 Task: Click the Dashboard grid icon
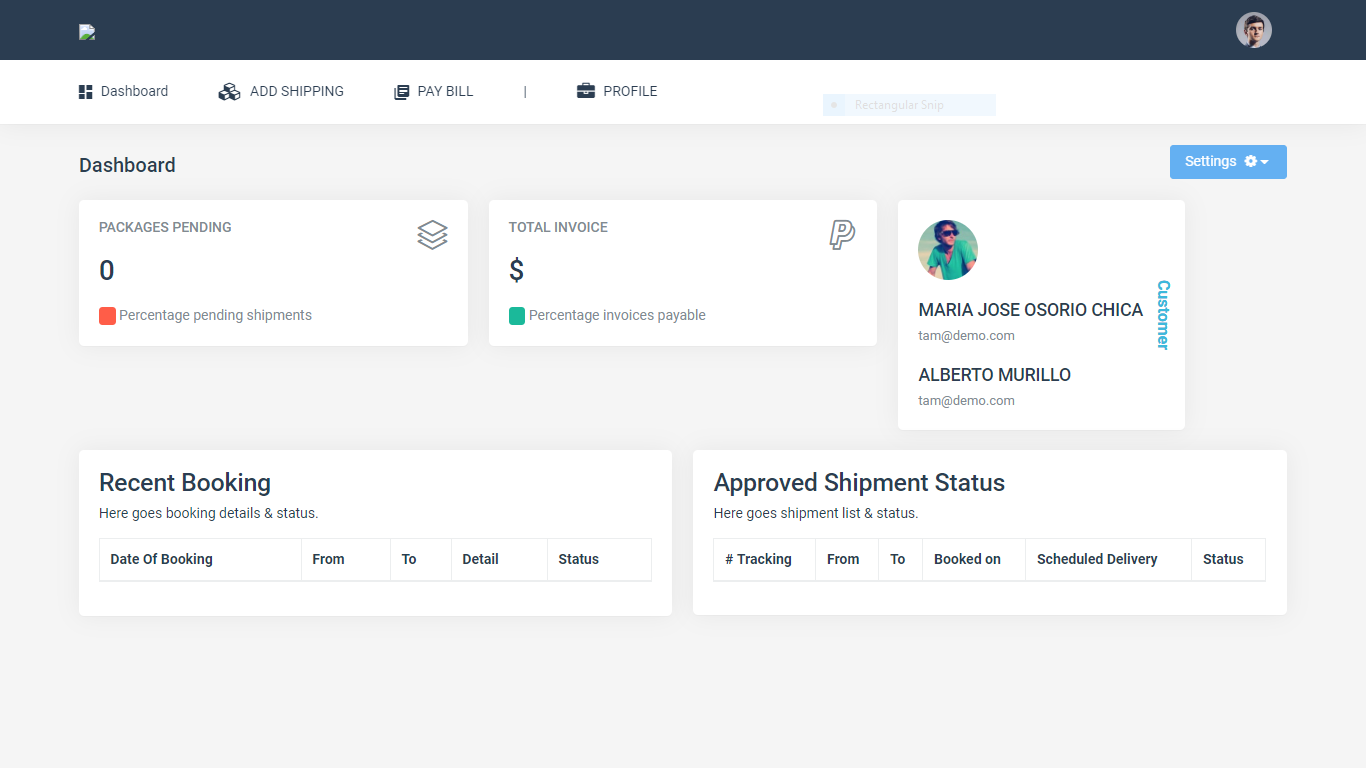click(85, 92)
